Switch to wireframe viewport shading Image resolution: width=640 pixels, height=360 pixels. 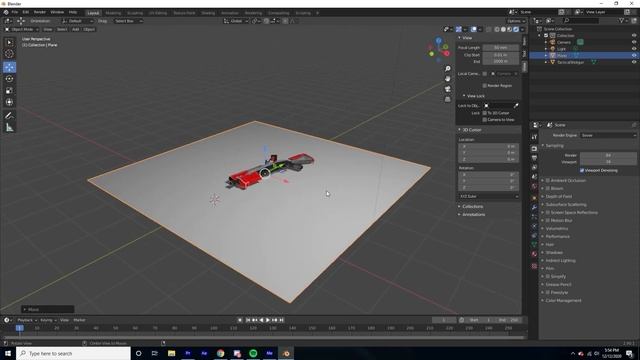point(497,29)
